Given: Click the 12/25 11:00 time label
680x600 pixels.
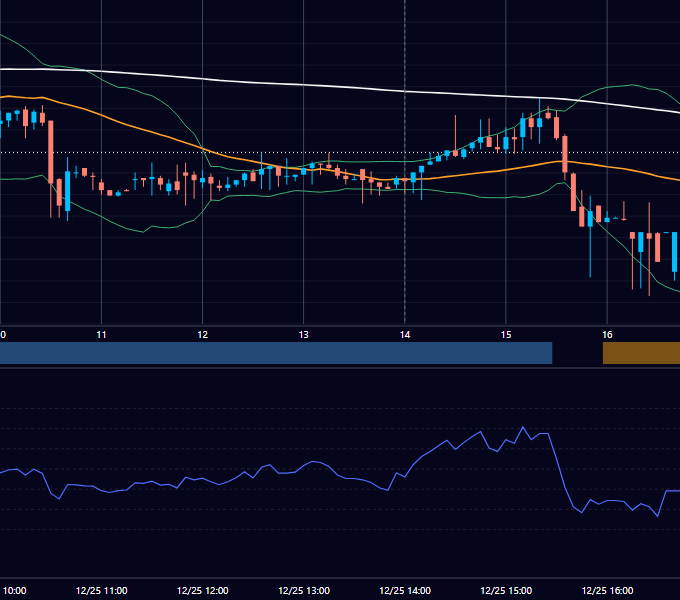Looking at the screenshot, I should [101, 590].
